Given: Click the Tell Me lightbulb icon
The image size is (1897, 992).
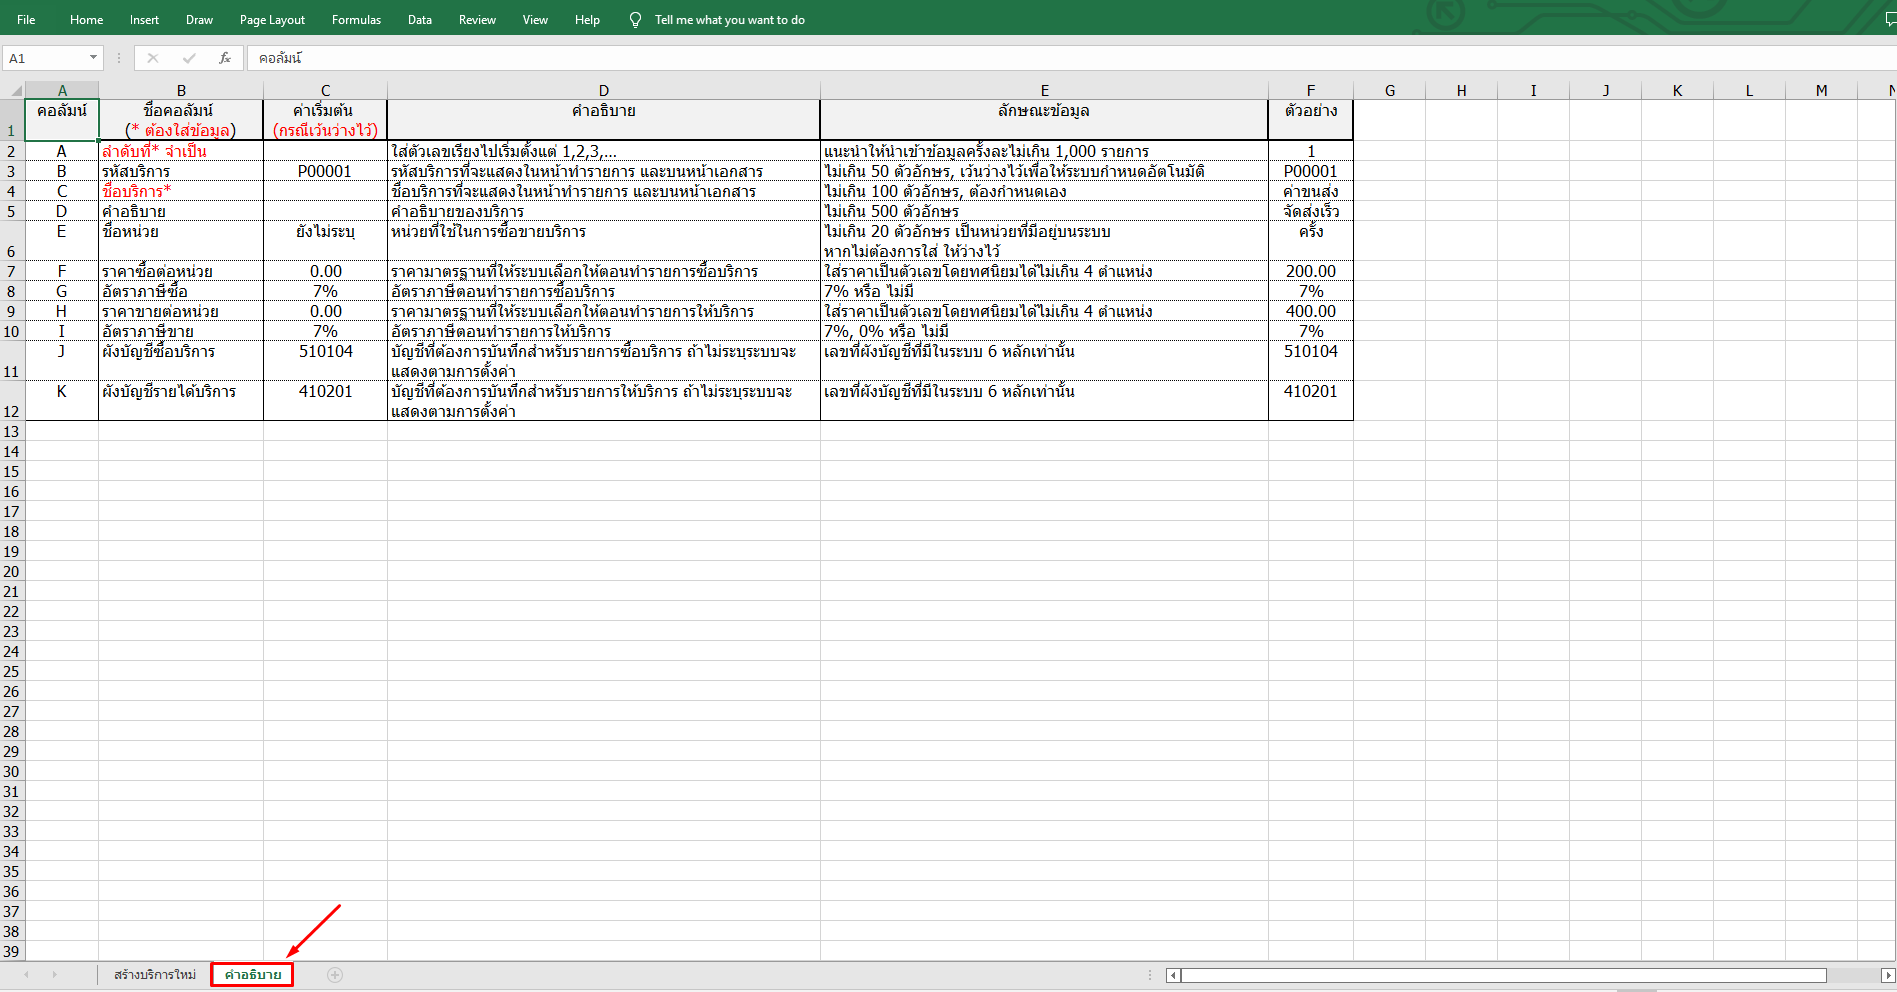Looking at the screenshot, I should pyautogui.click(x=635, y=18).
